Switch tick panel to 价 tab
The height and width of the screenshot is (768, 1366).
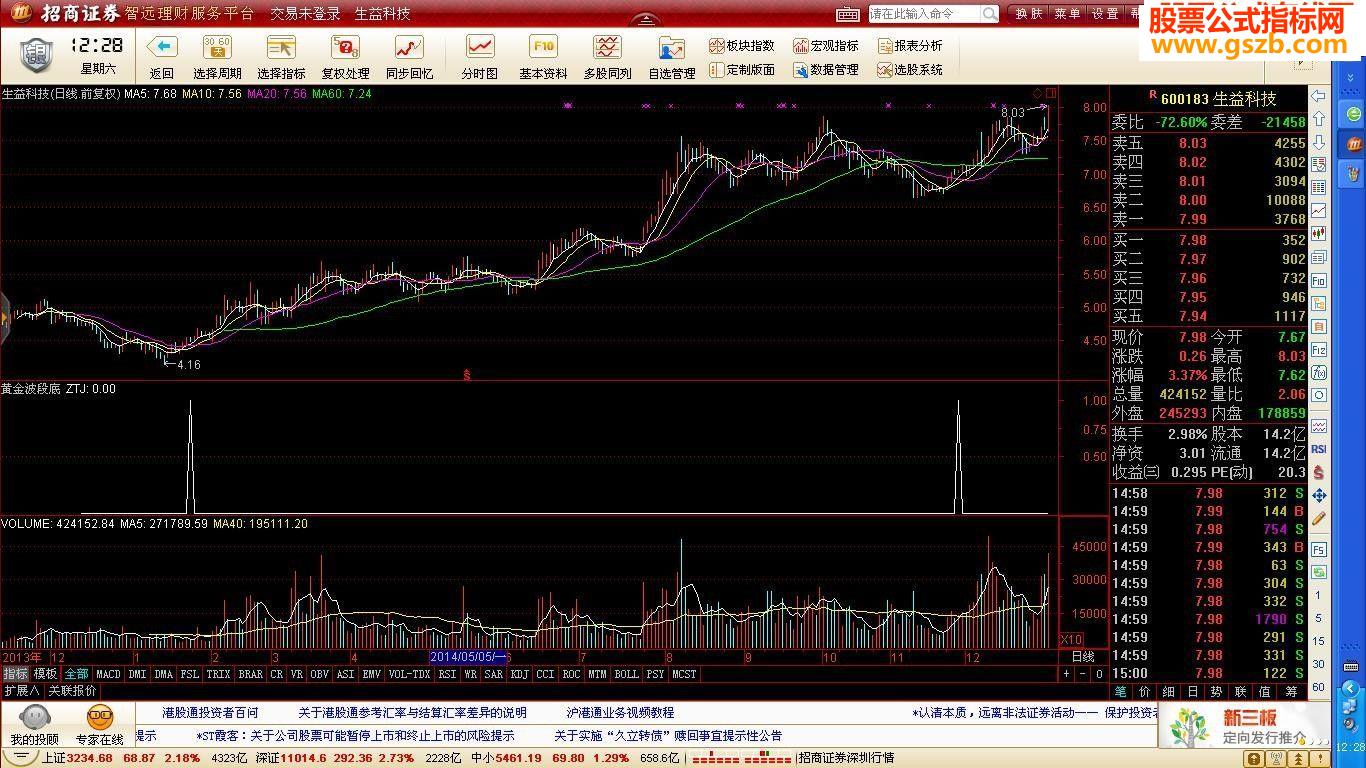(x=1144, y=691)
